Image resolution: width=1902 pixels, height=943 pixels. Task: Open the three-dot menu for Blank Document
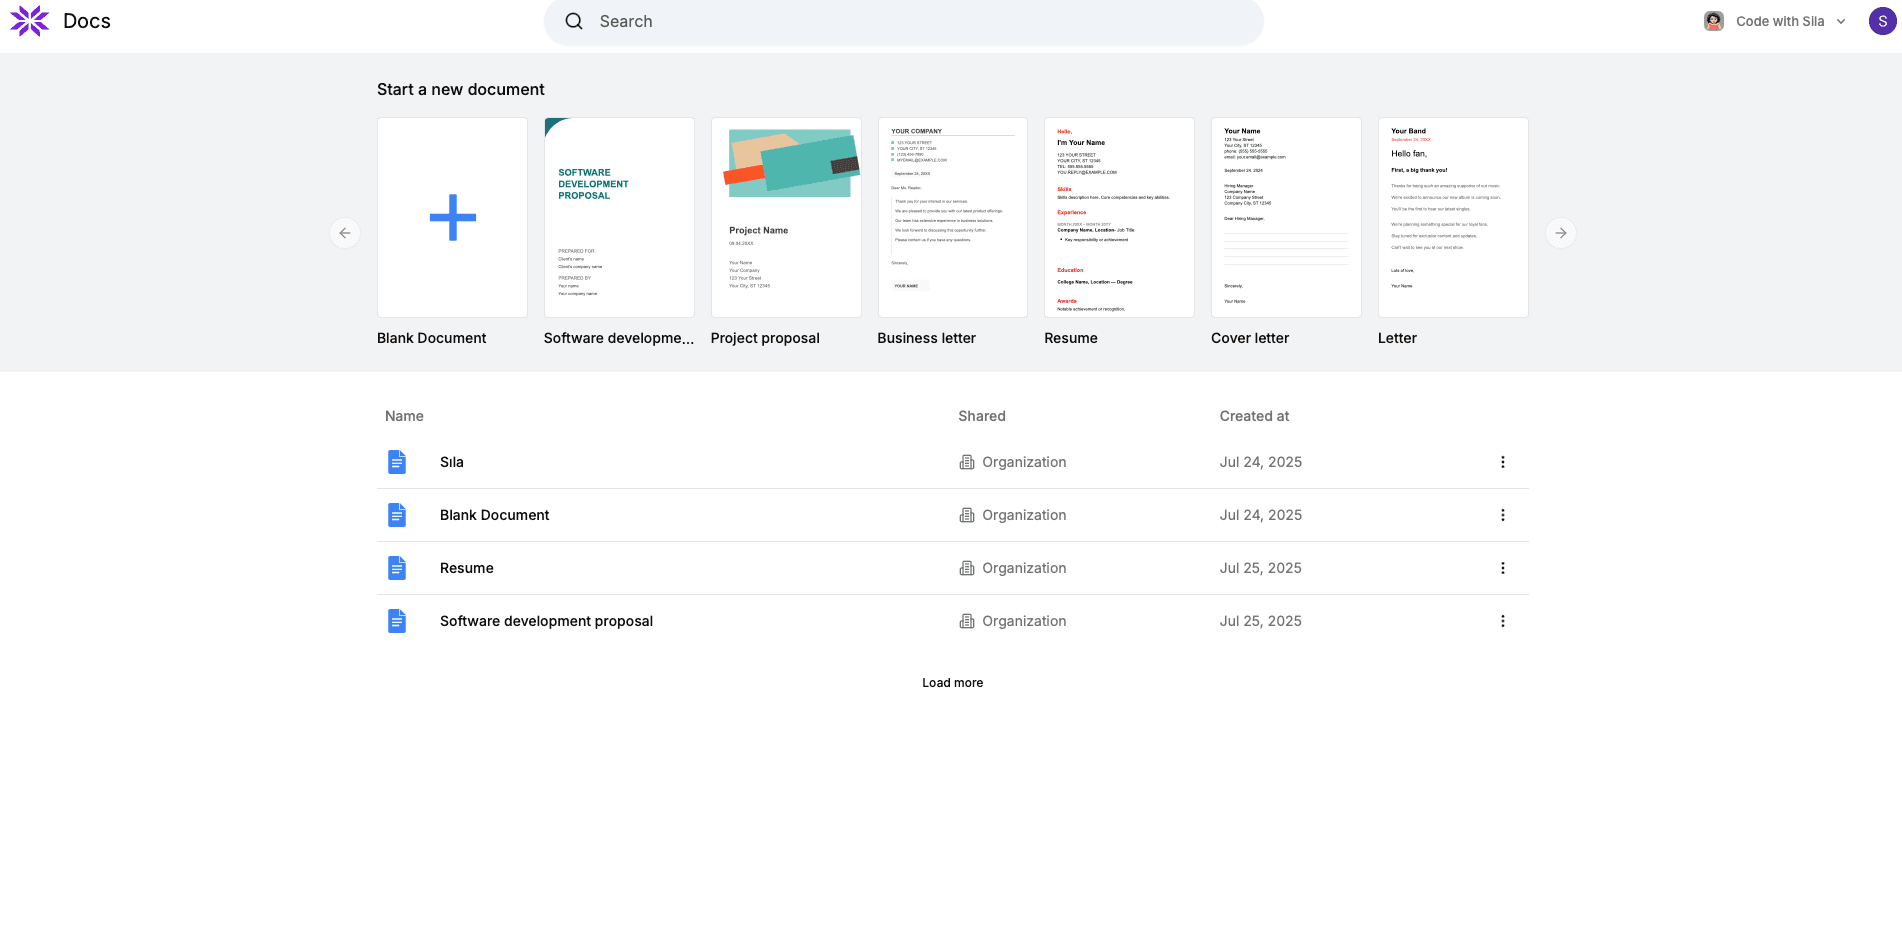[1502, 515]
